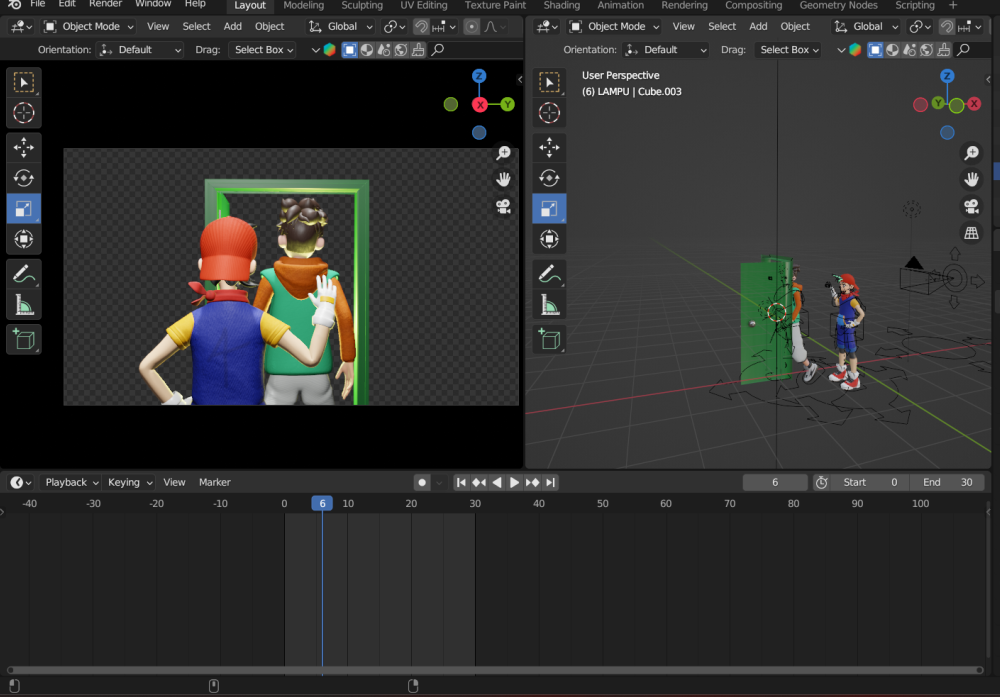Select the Annotate tool in right viewport
Viewport: 1000px width, 697px height.
[x=549, y=274]
